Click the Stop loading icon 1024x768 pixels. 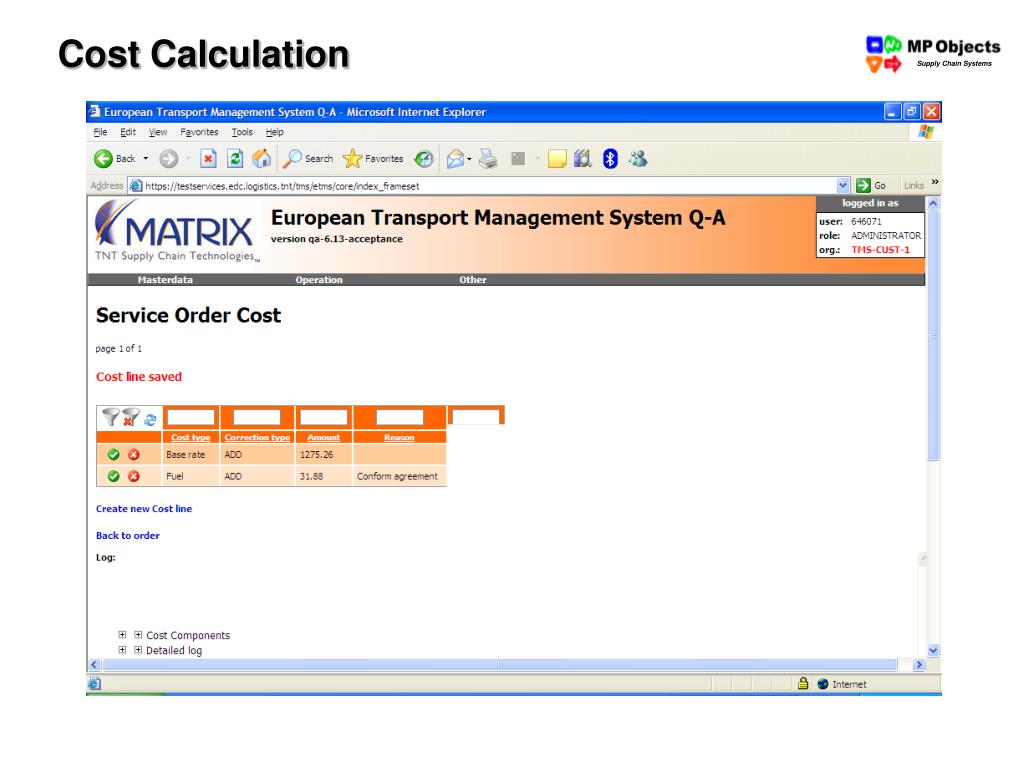[208, 159]
